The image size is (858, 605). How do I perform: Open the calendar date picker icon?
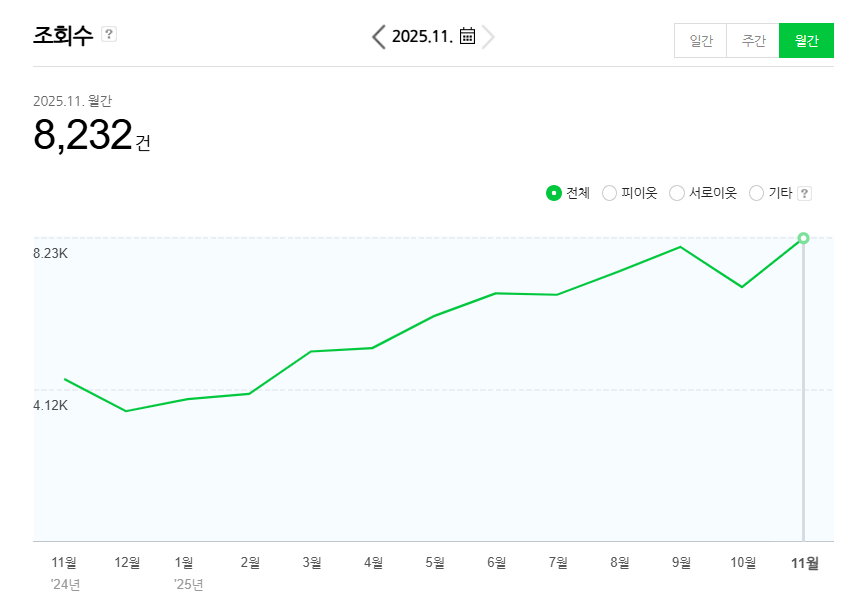point(467,37)
